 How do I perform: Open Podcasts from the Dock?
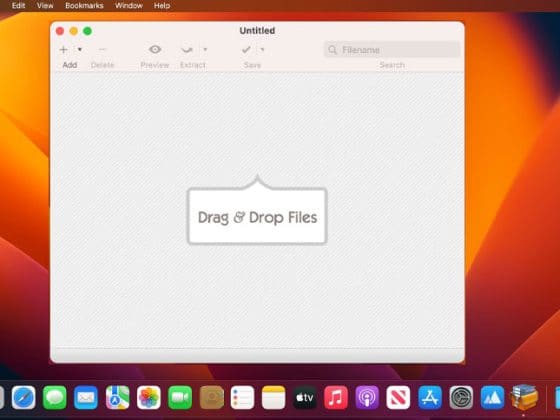367,398
